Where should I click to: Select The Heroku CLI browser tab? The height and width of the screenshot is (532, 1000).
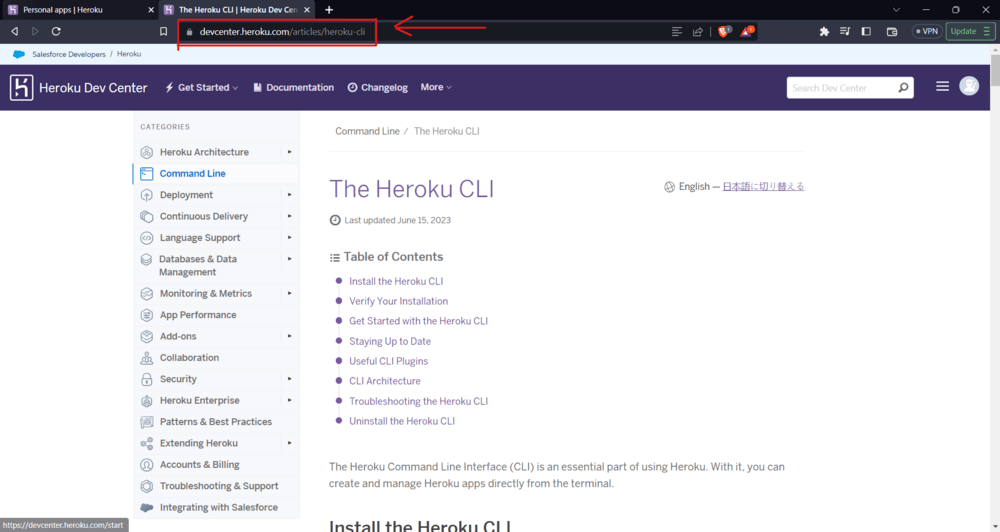click(237, 10)
